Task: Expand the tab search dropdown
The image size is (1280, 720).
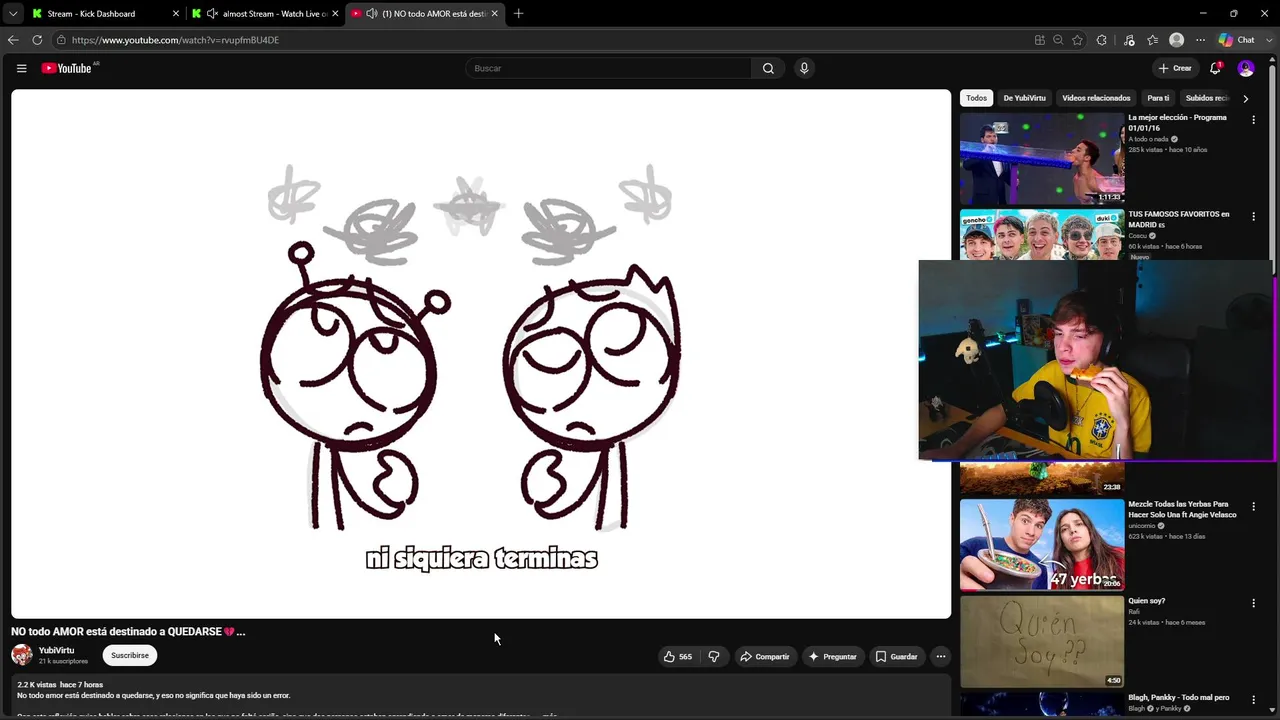Action: point(13,14)
